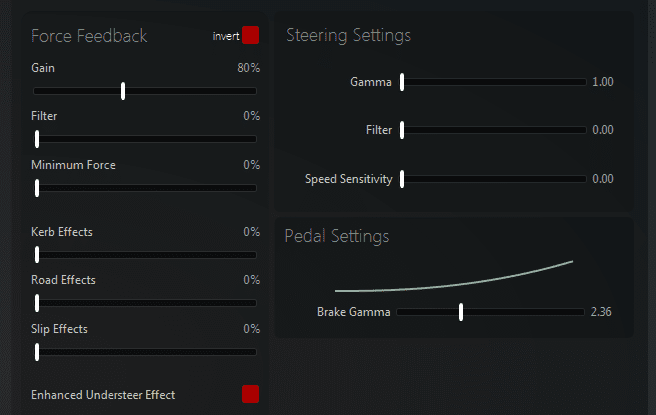This screenshot has width=656, height=415.
Task: Enable the Enhanced Understeer Effect checkbox
Action: pyautogui.click(x=250, y=394)
